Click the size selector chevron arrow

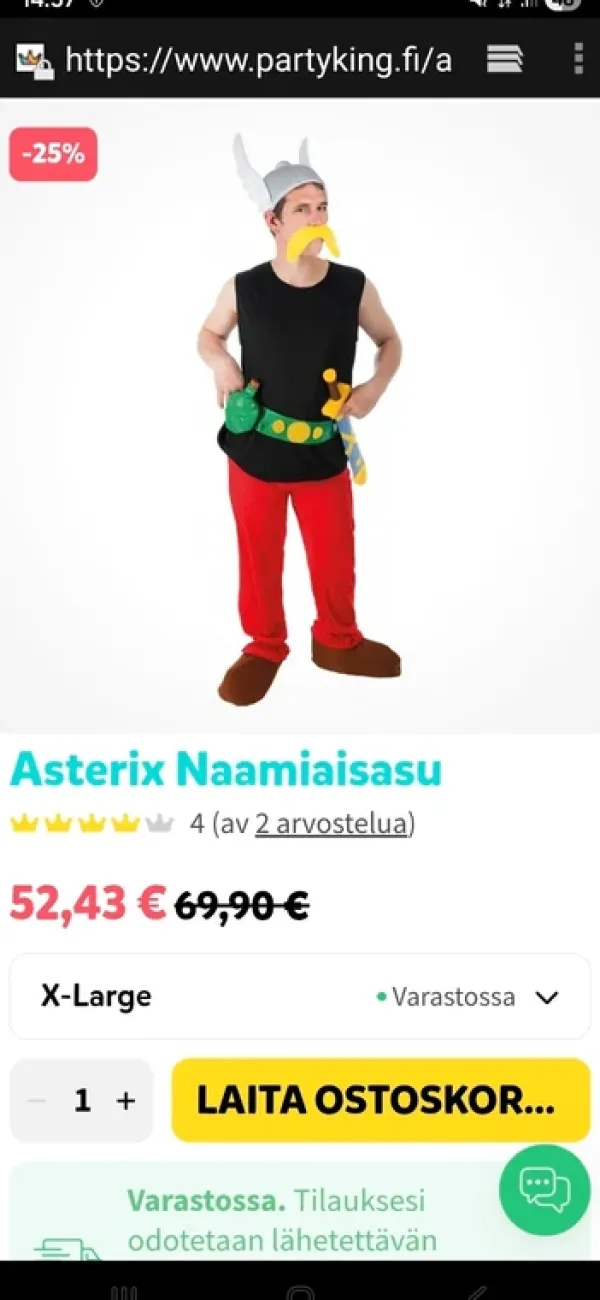[546, 997]
